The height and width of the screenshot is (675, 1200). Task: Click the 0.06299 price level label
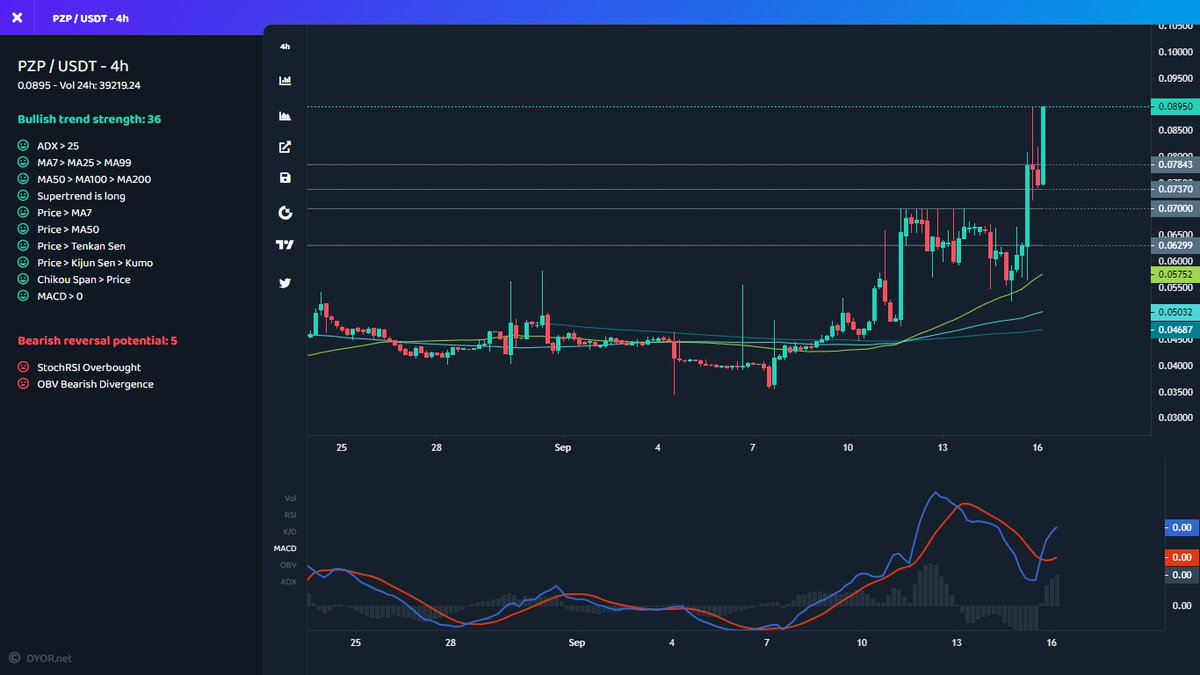(1174, 245)
